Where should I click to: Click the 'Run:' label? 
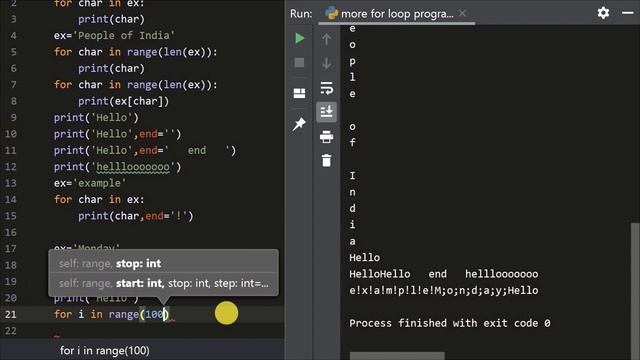pos(301,13)
